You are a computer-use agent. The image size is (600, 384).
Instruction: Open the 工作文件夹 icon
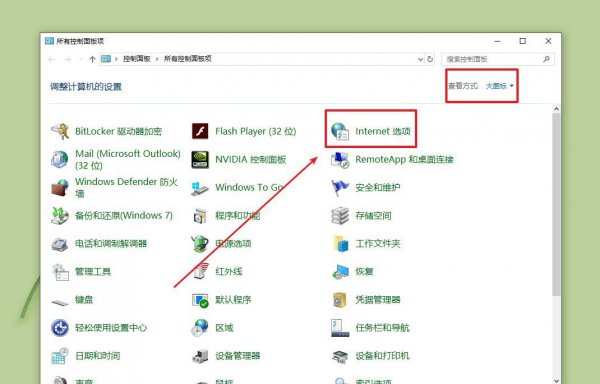tap(340, 244)
